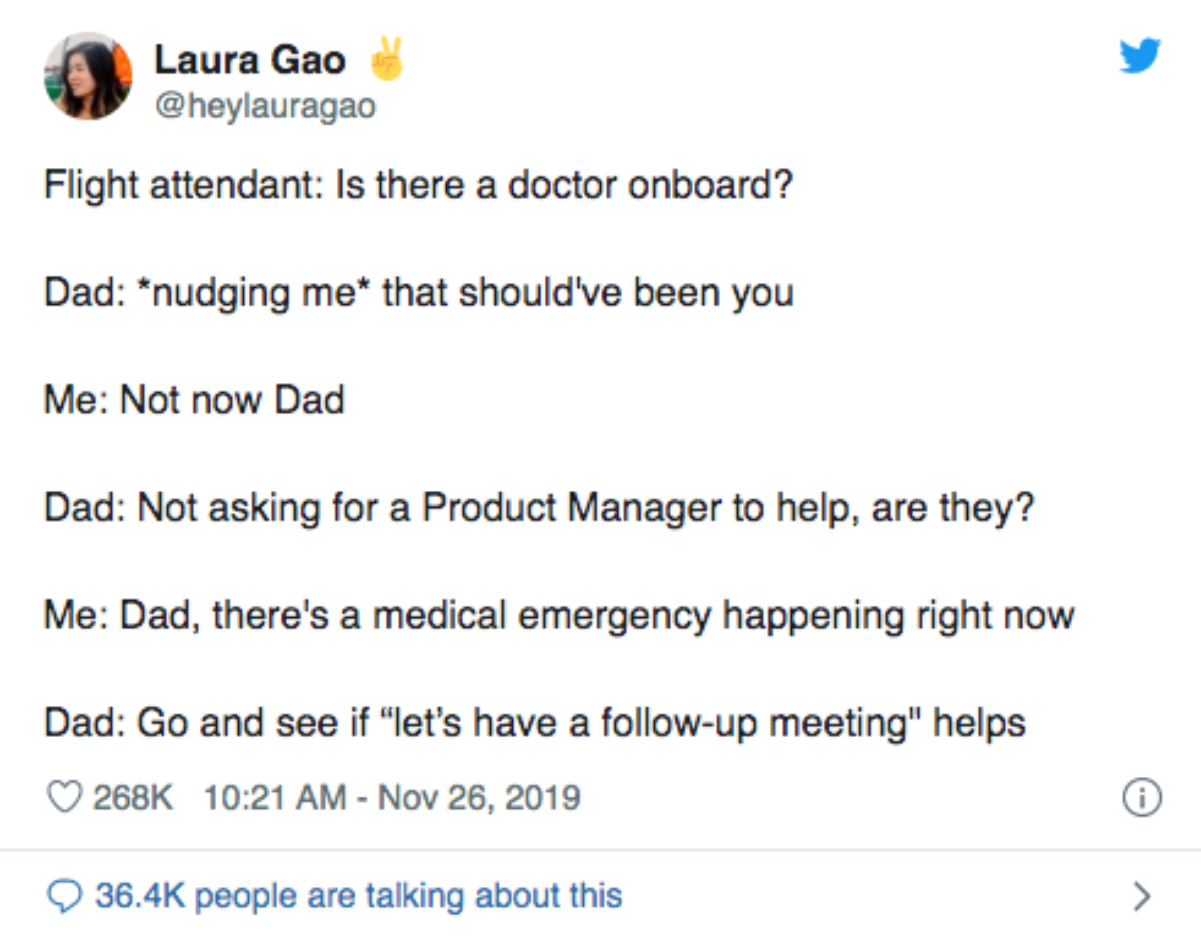The image size is (1201, 939).
Task: Click the 268K likes count
Action: coord(133,797)
